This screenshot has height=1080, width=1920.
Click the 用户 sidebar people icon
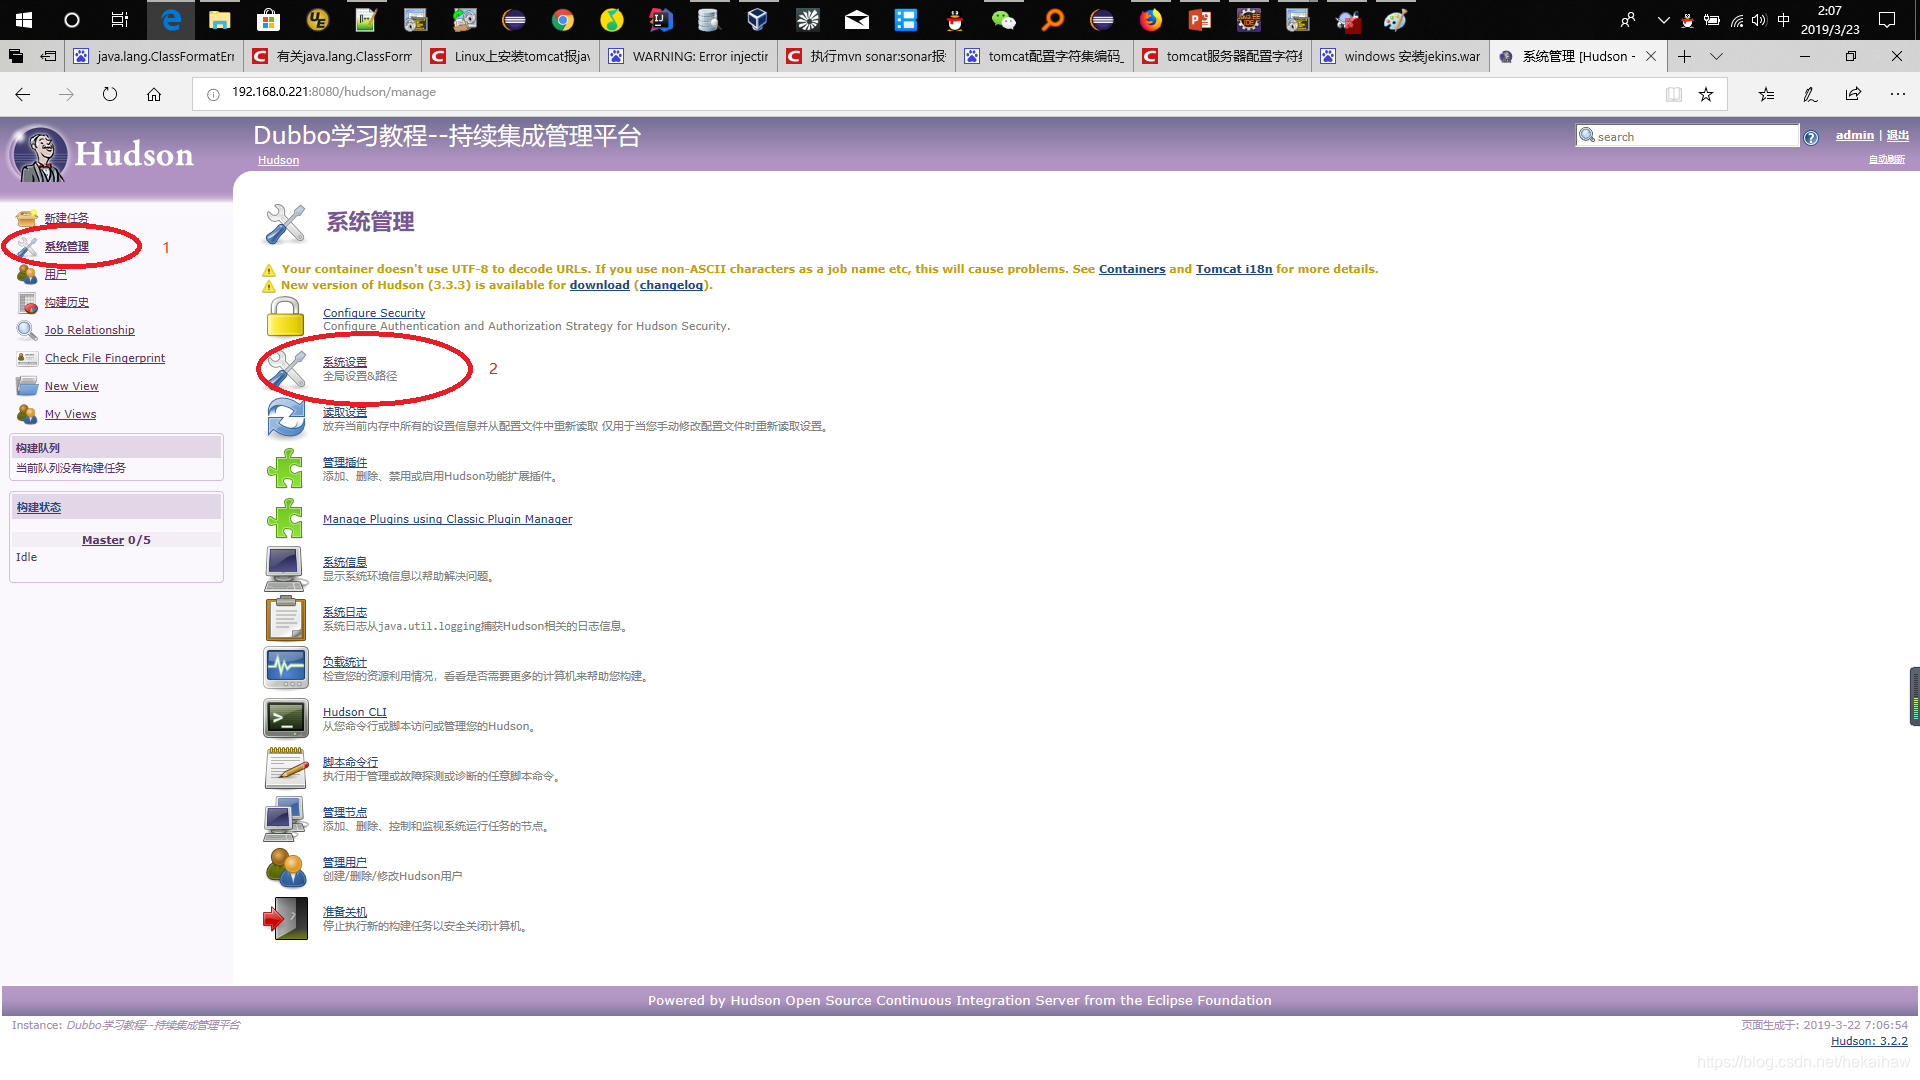pos(27,274)
